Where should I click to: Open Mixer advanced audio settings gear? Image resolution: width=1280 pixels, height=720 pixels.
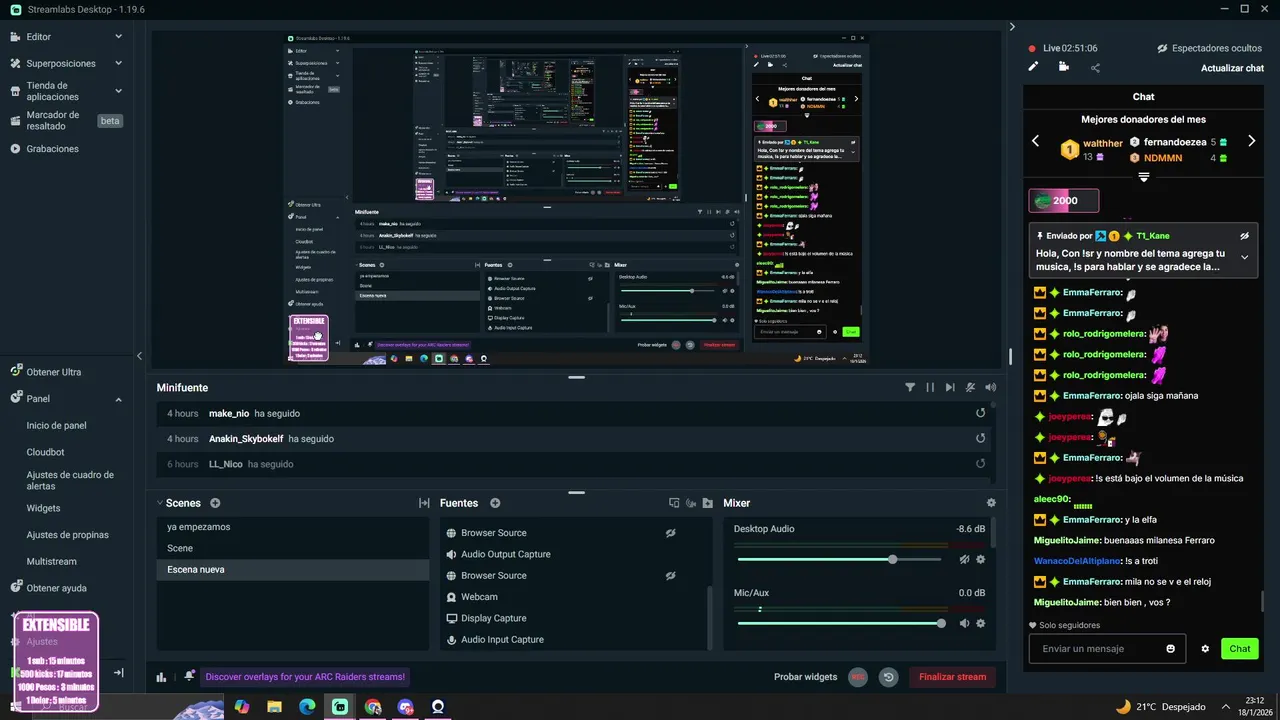[991, 503]
